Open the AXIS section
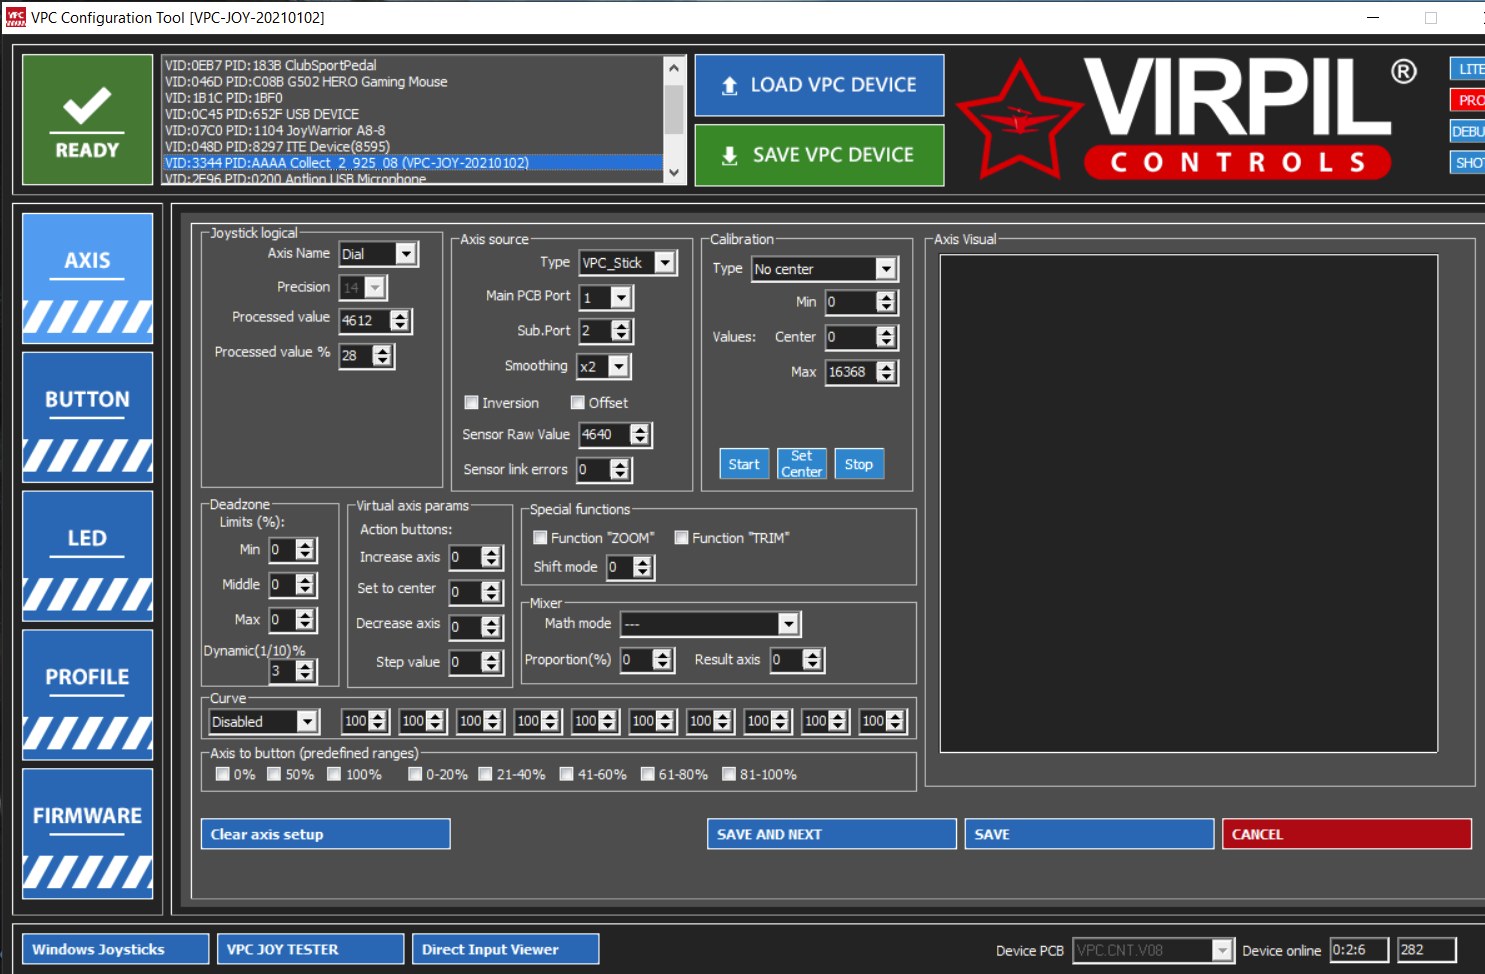1485x974 pixels. pyautogui.click(x=87, y=278)
